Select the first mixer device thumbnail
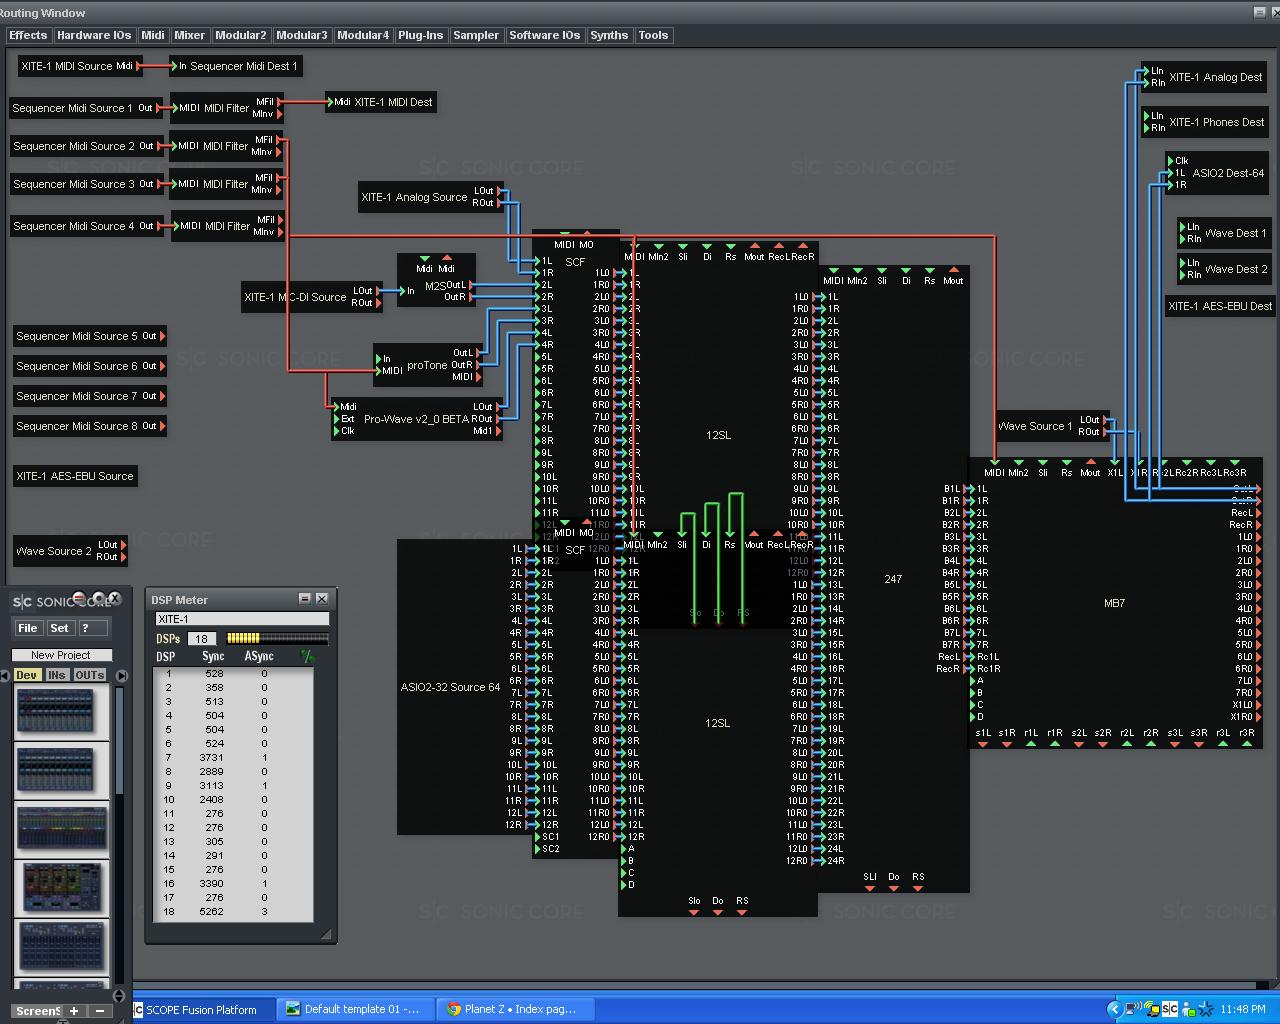Viewport: 1280px width, 1024px height. (x=61, y=712)
